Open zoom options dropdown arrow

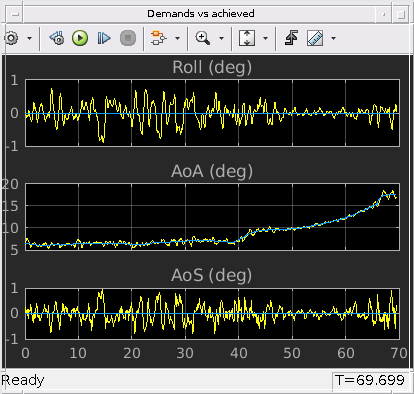(221, 38)
